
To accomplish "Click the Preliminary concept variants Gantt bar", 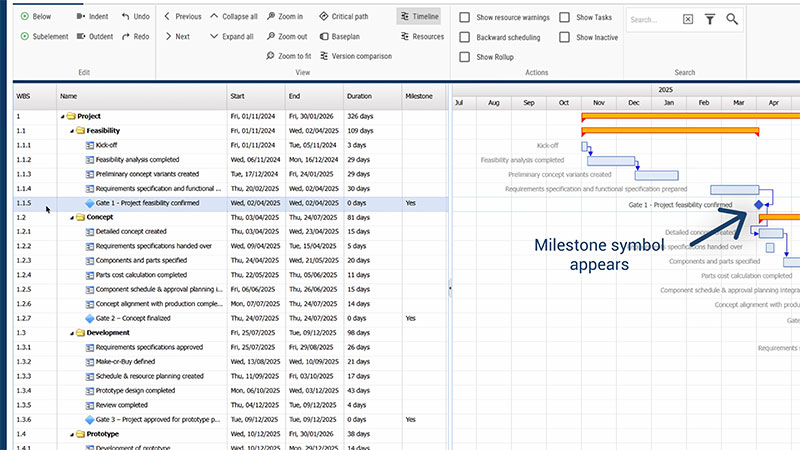I will tap(656, 176).
